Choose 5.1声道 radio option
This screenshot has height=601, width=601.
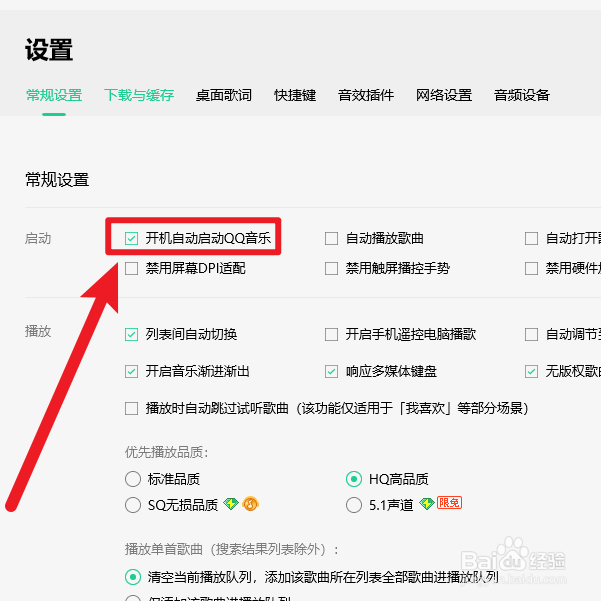click(x=354, y=505)
